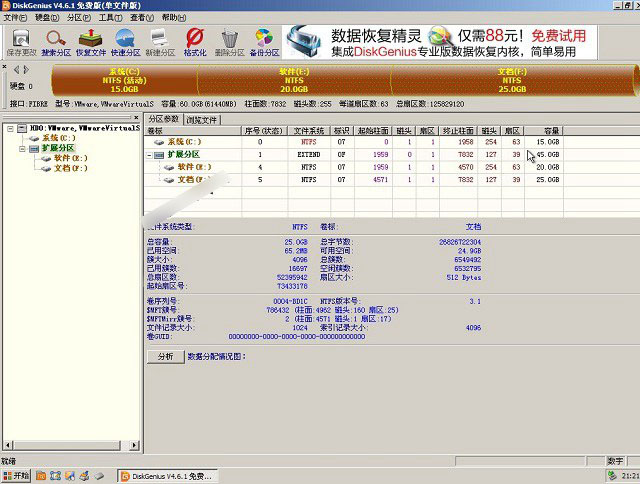This screenshot has width=640, height=484.
Task: Click the Delete Partition (删除分区) trash icon
Action: point(229,42)
